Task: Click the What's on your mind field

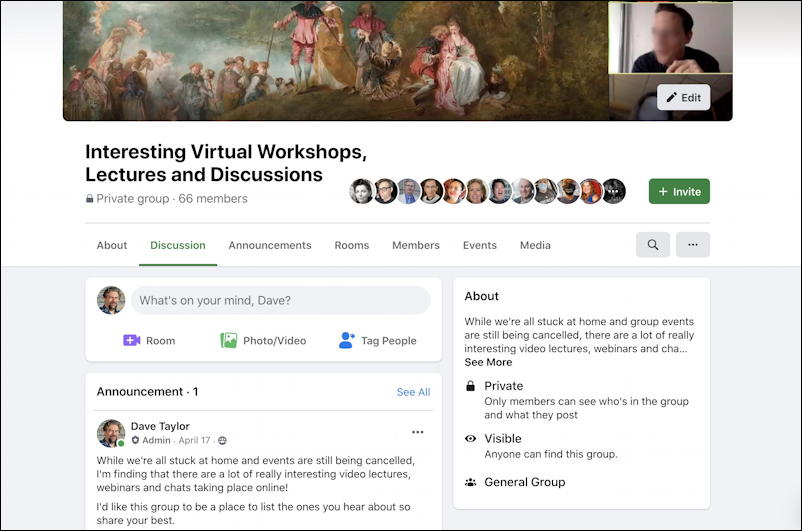Action: (x=281, y=300)
